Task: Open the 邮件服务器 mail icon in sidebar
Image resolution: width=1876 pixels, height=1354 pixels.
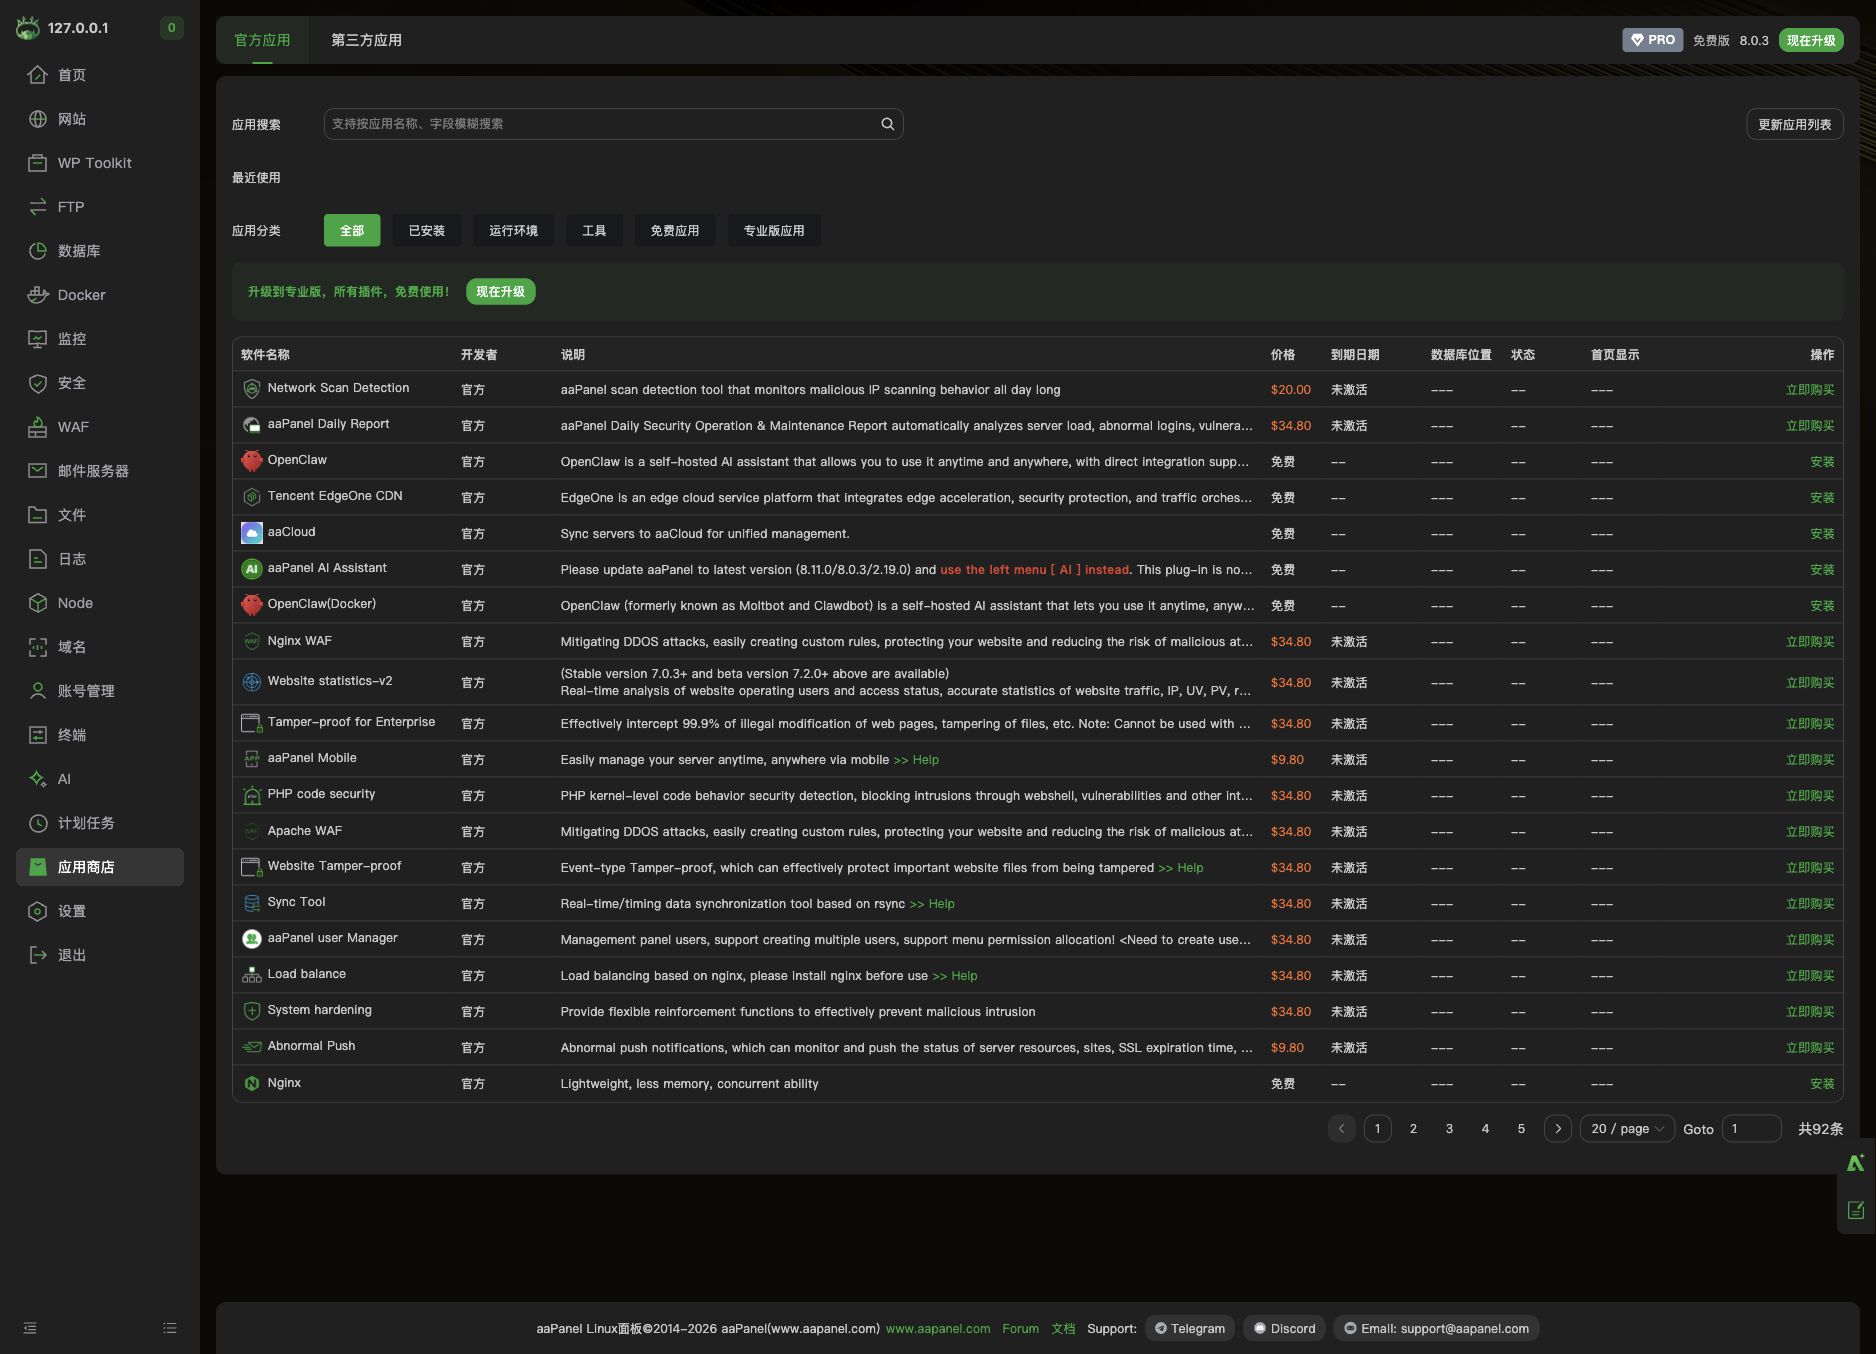Action: (x=38, y=471)
